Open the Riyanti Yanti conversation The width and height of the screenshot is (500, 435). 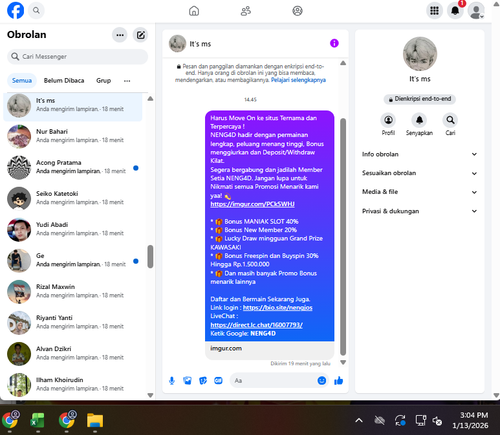pos(73,322)
